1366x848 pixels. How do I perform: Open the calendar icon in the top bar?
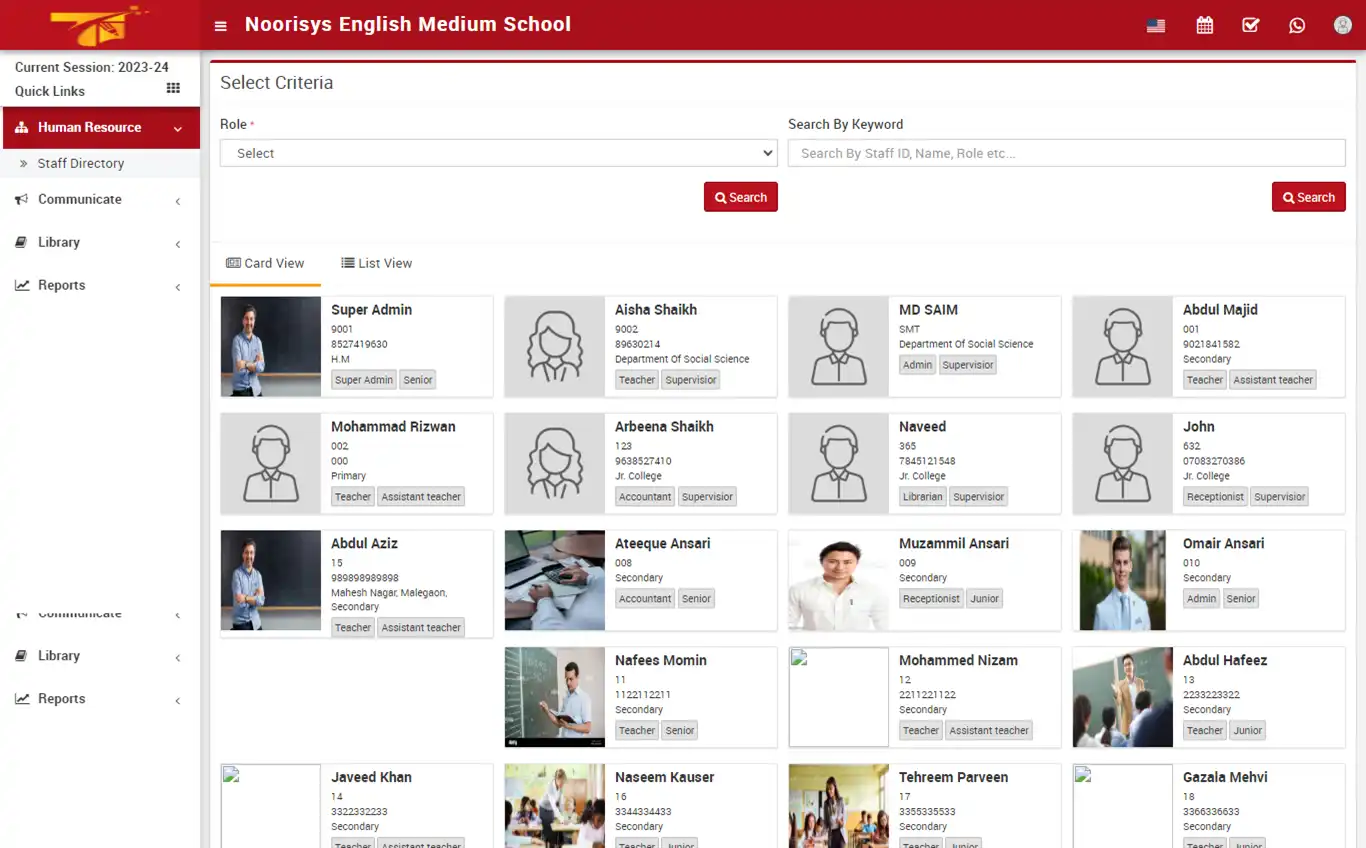pos(1204,25)
